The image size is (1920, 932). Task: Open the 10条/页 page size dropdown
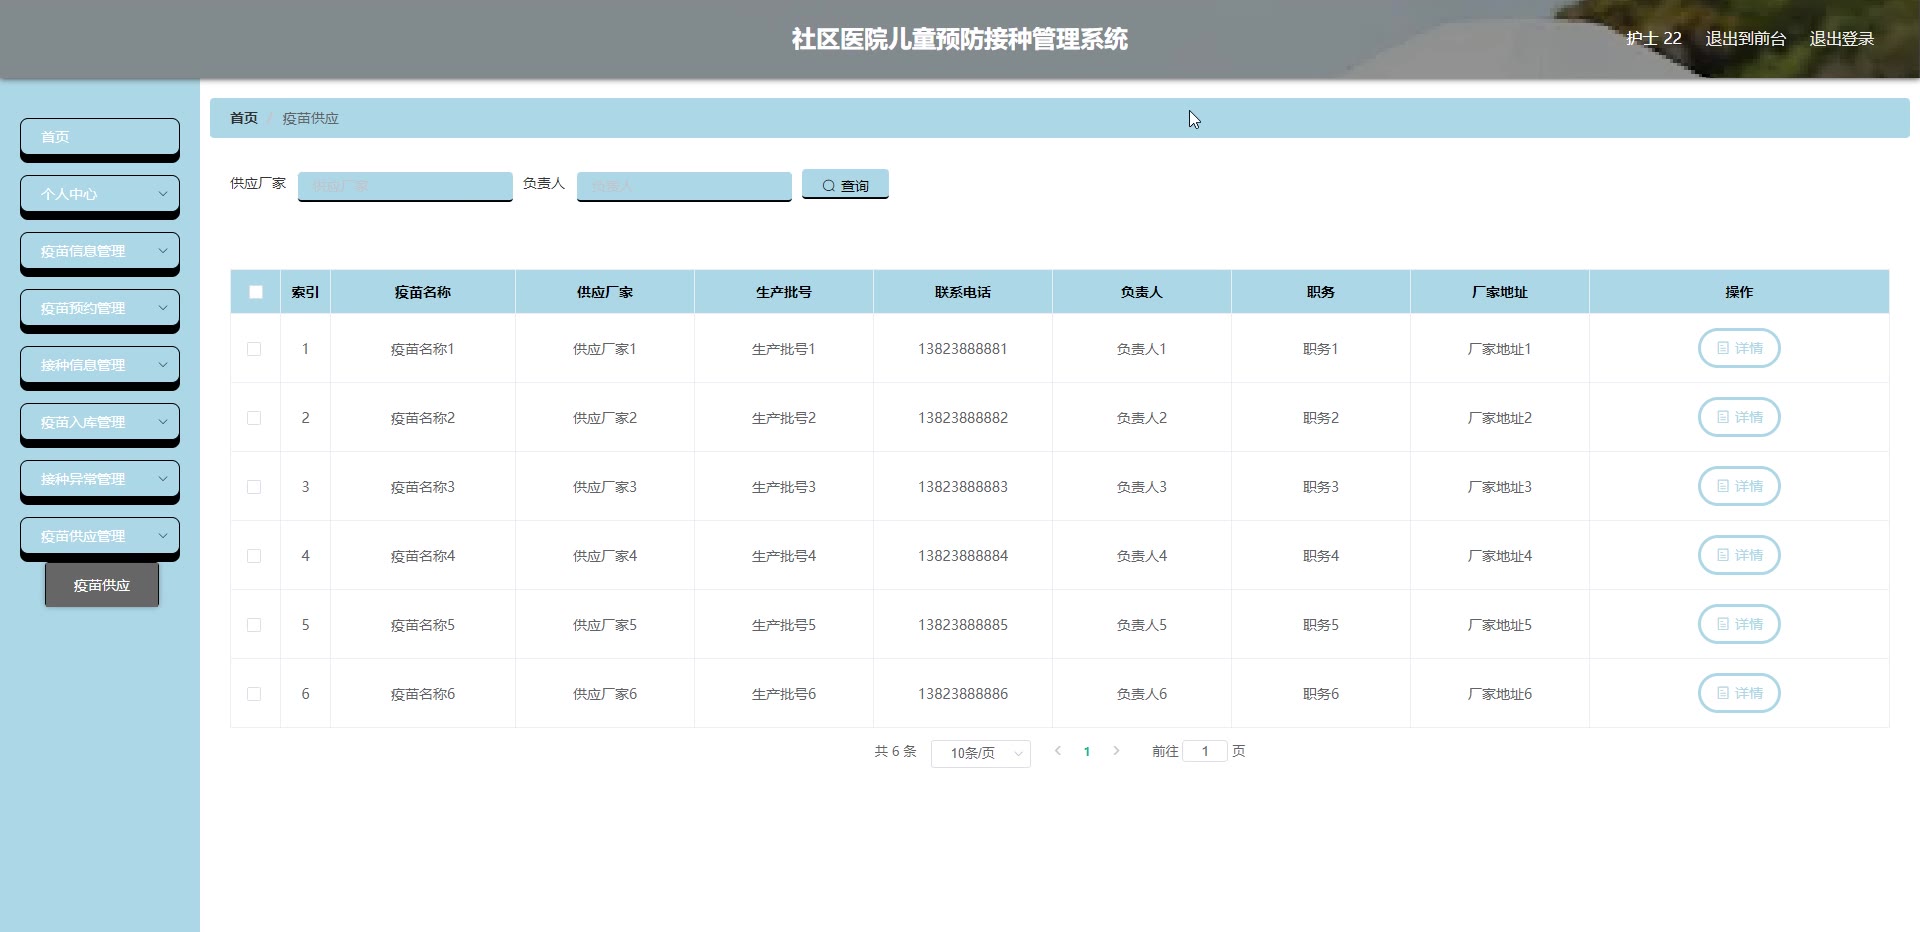[x=980, y=753]
